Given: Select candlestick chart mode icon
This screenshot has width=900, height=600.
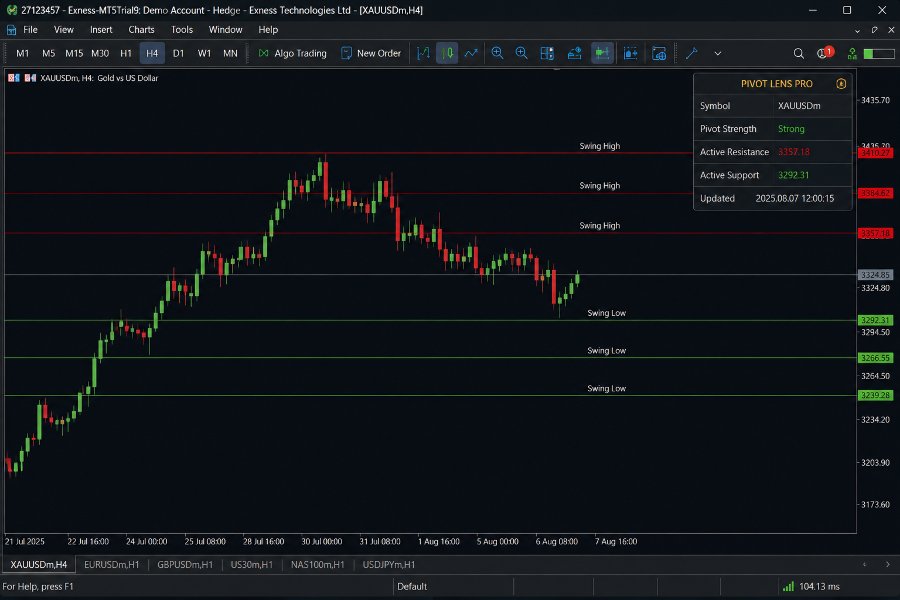Looking at the screenshot, I should (x=447, y=53).
